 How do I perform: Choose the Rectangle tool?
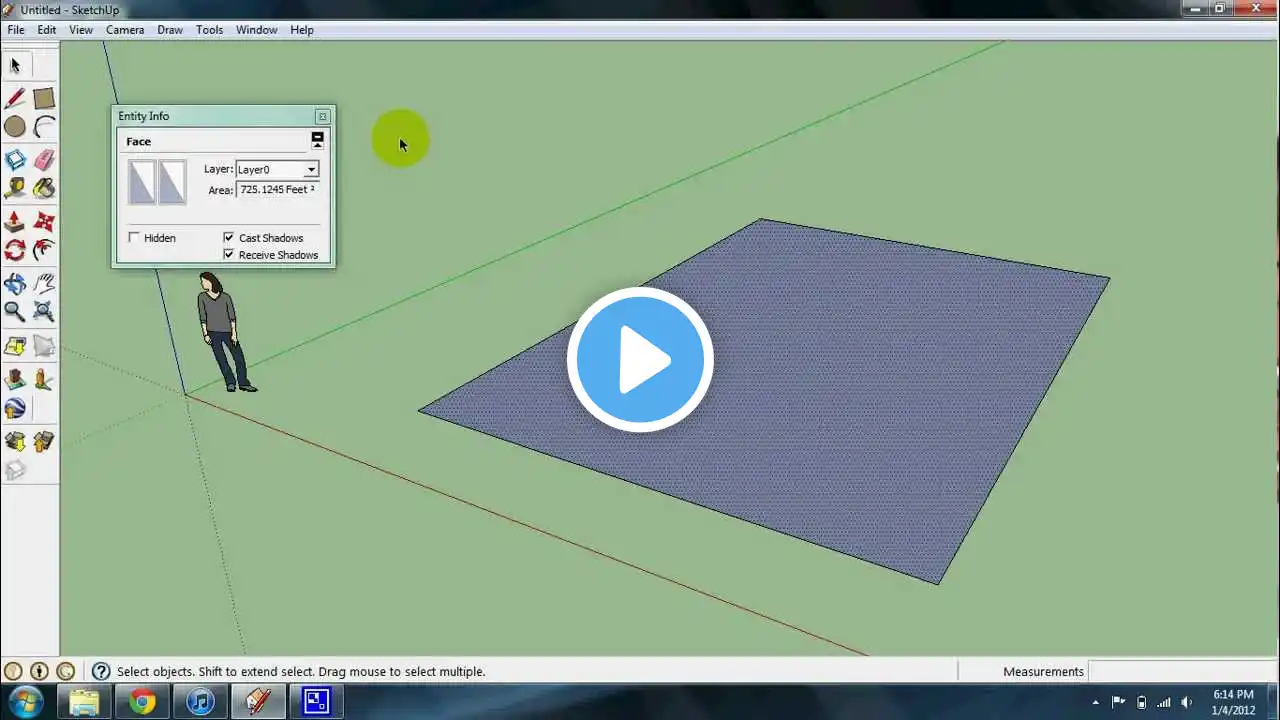coord(43,98)
